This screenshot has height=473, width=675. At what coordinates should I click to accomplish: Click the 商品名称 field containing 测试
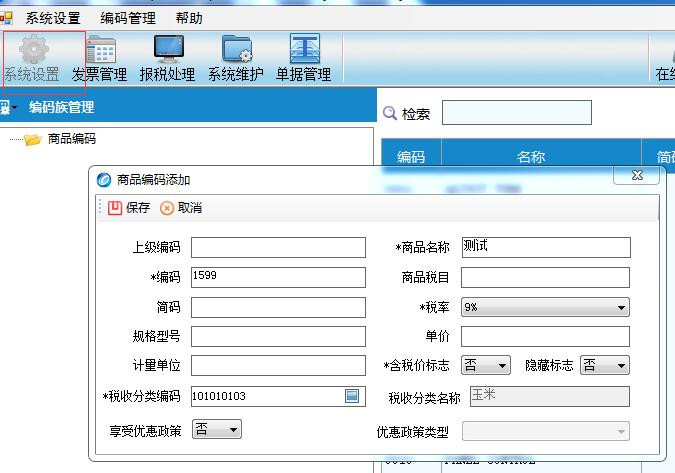[x=546, y=247]
